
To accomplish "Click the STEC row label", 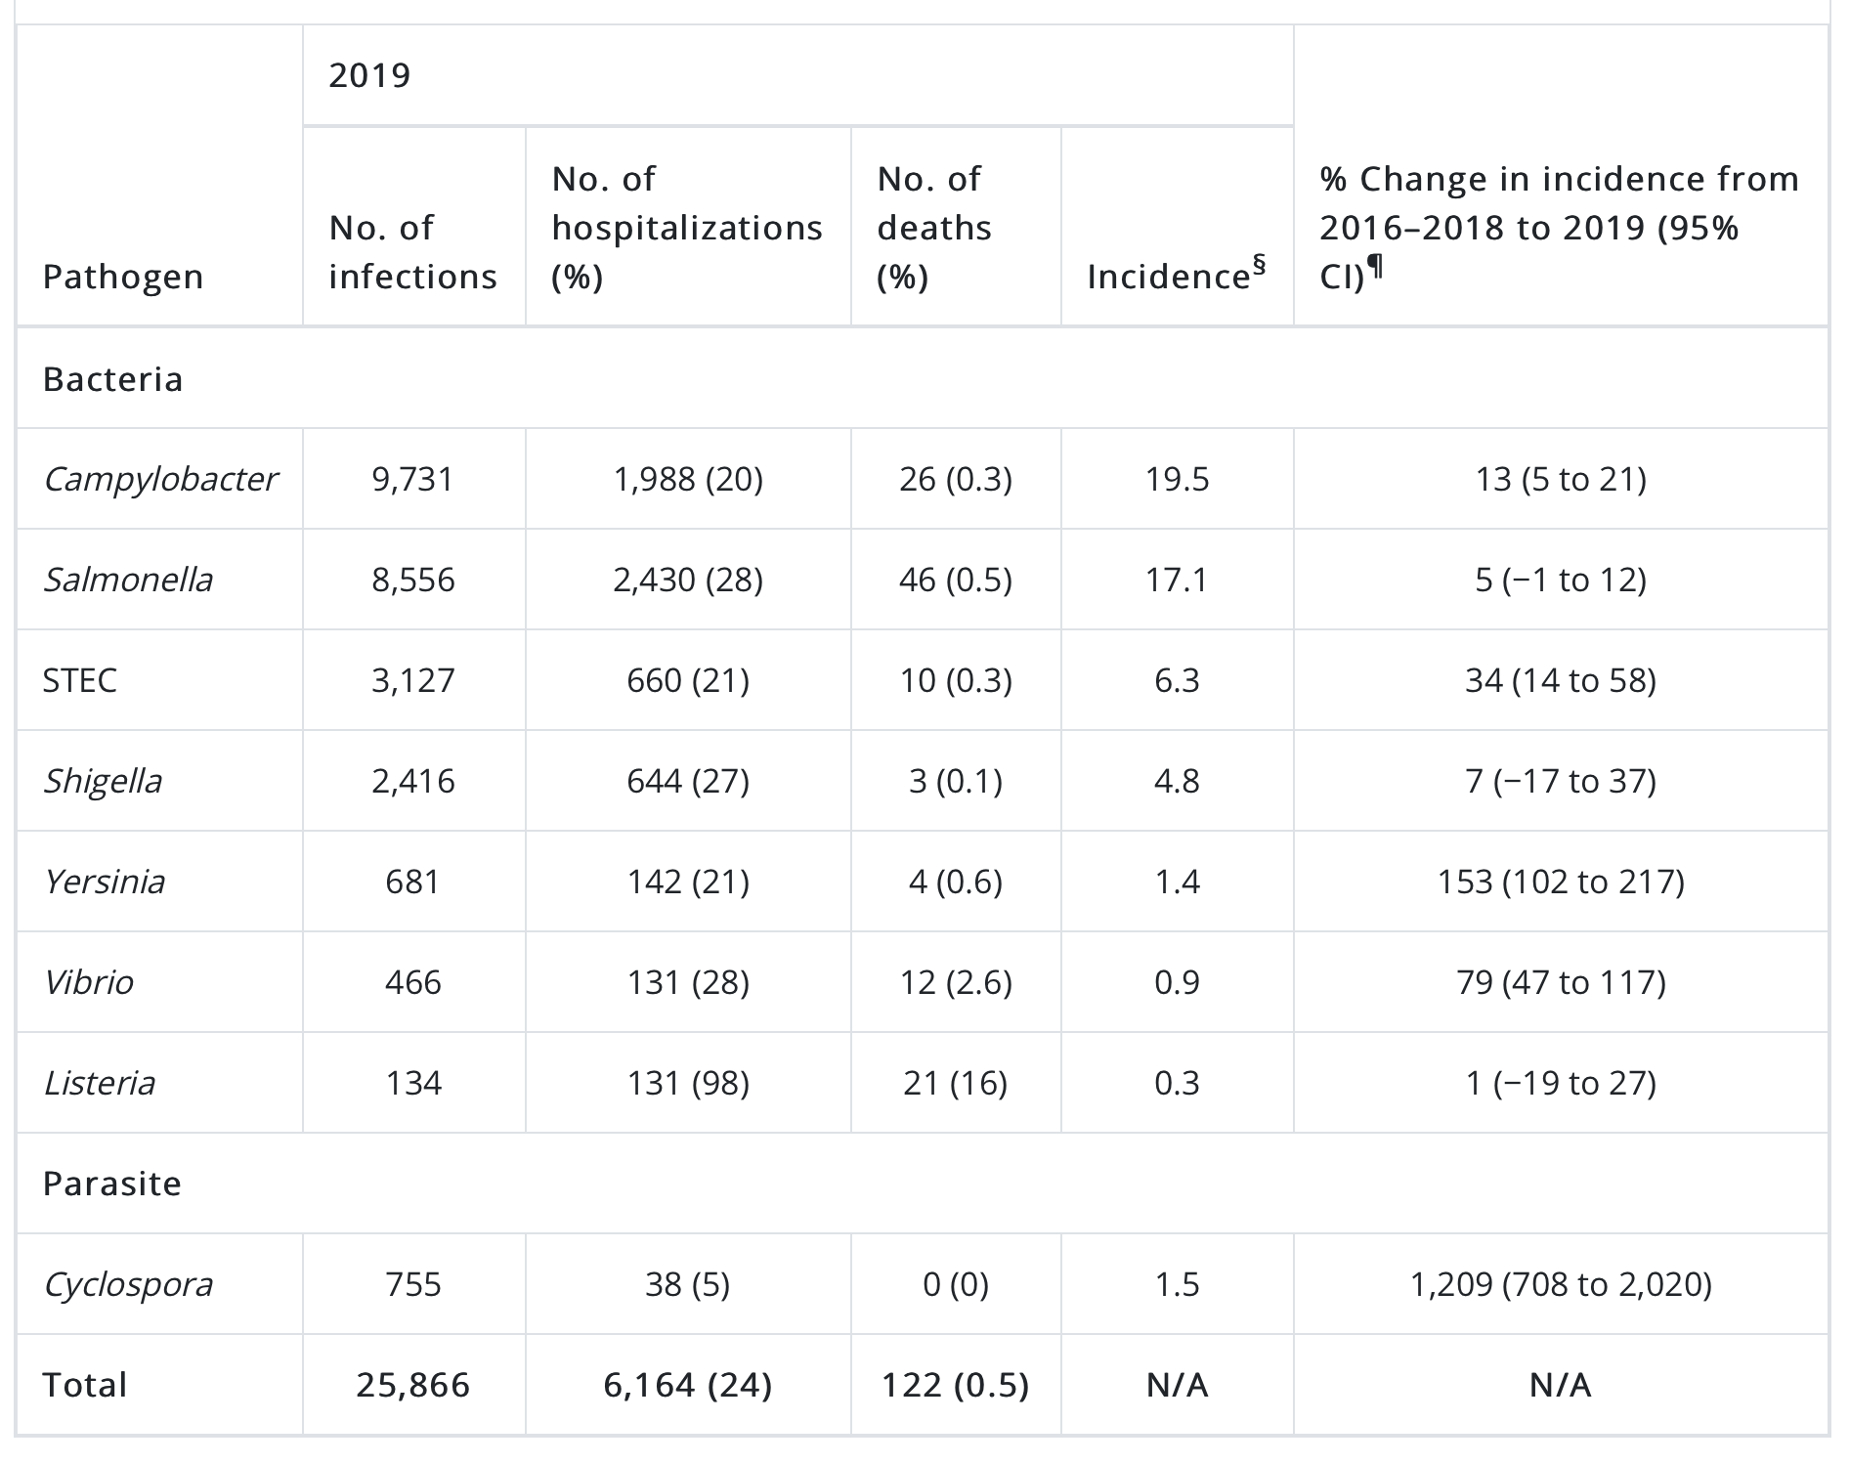I will (x=80, y=681).
